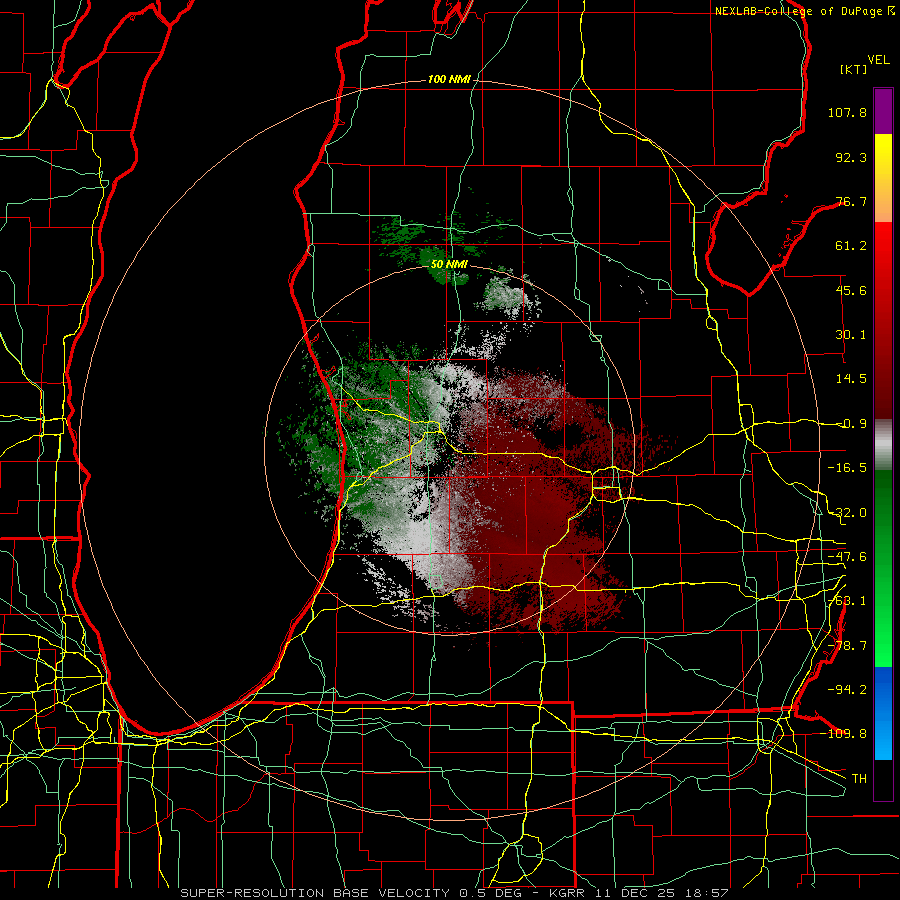Pick the yellow-orange band of the velocity scale
This screenshot has width=900, height=900.
point(883,178)
